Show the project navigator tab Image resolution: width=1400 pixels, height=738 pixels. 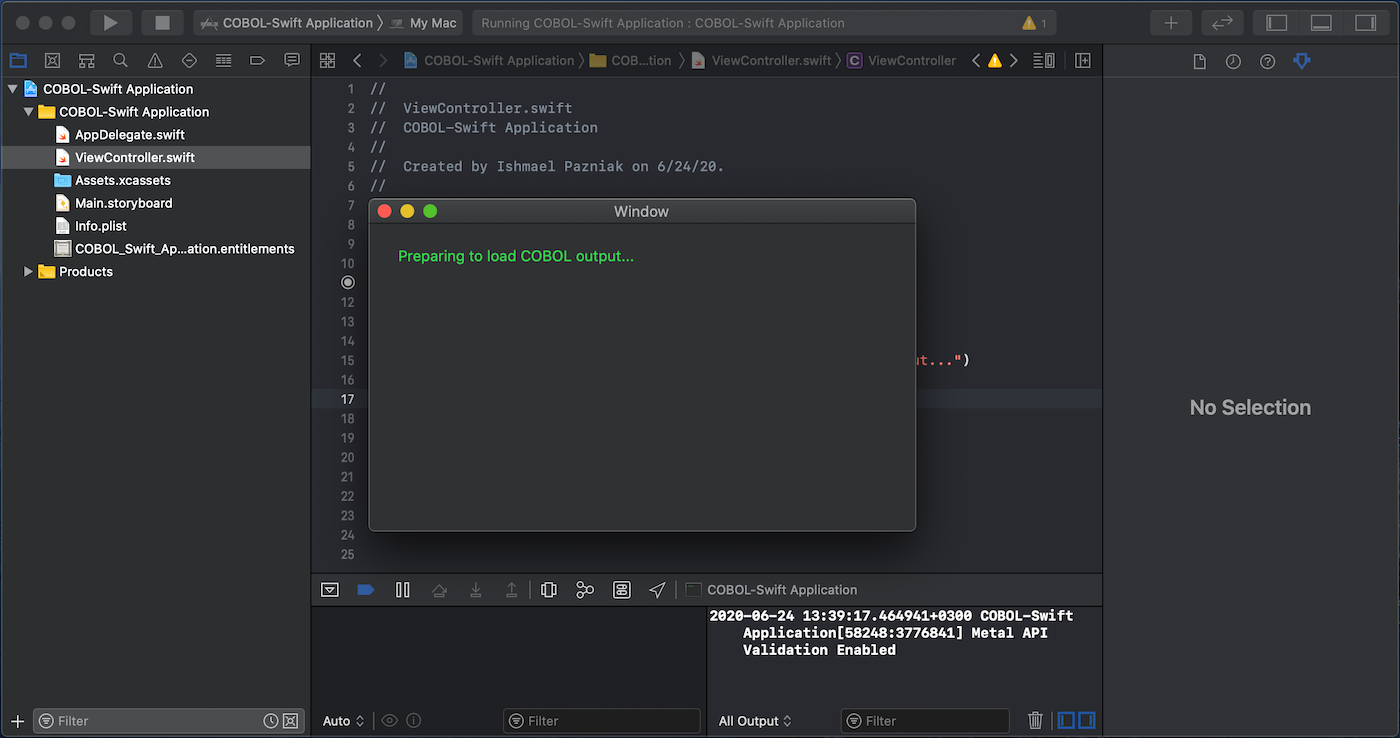click(x=19, y=60)
